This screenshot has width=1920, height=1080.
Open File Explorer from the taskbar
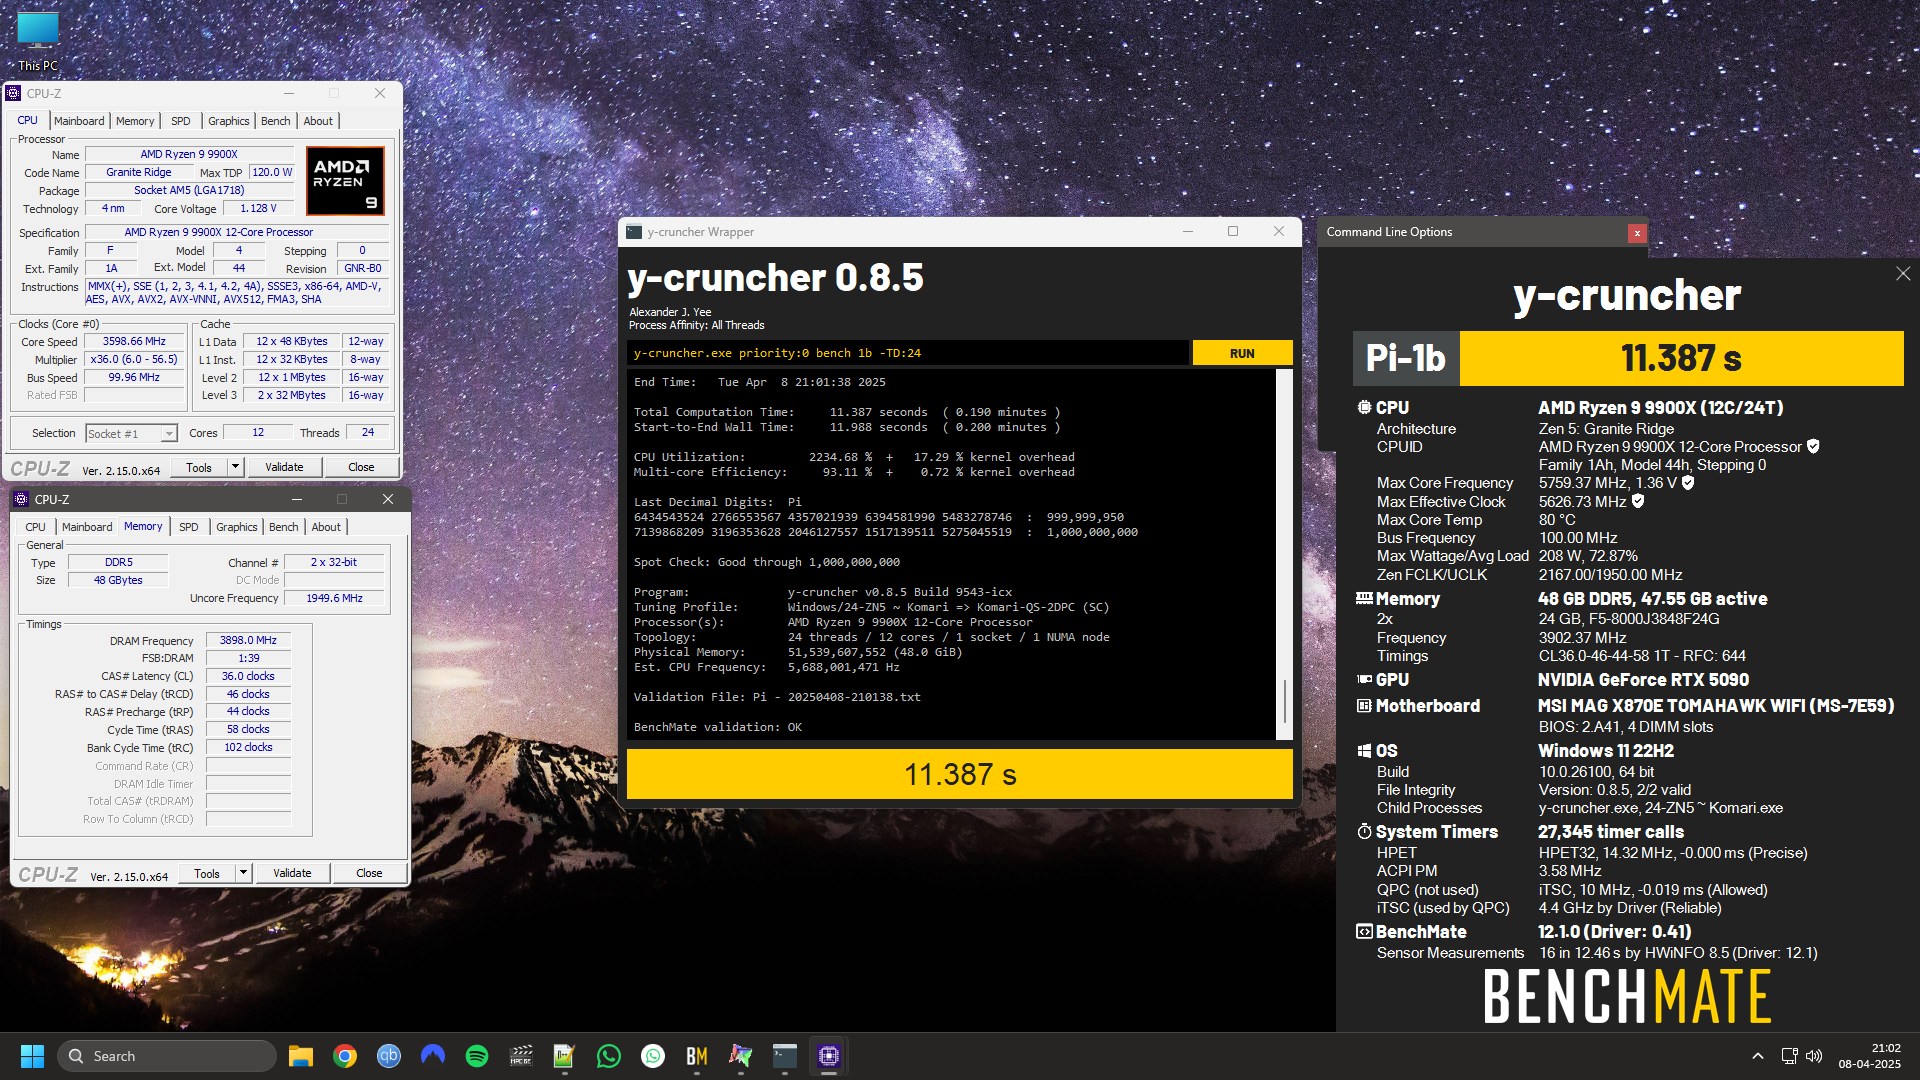point(301,1056)
